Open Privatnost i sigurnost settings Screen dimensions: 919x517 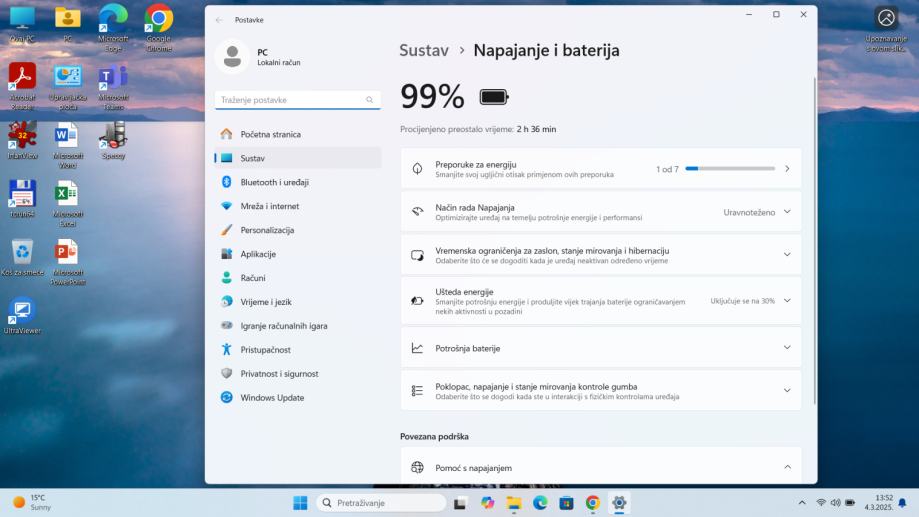[298, 373]
